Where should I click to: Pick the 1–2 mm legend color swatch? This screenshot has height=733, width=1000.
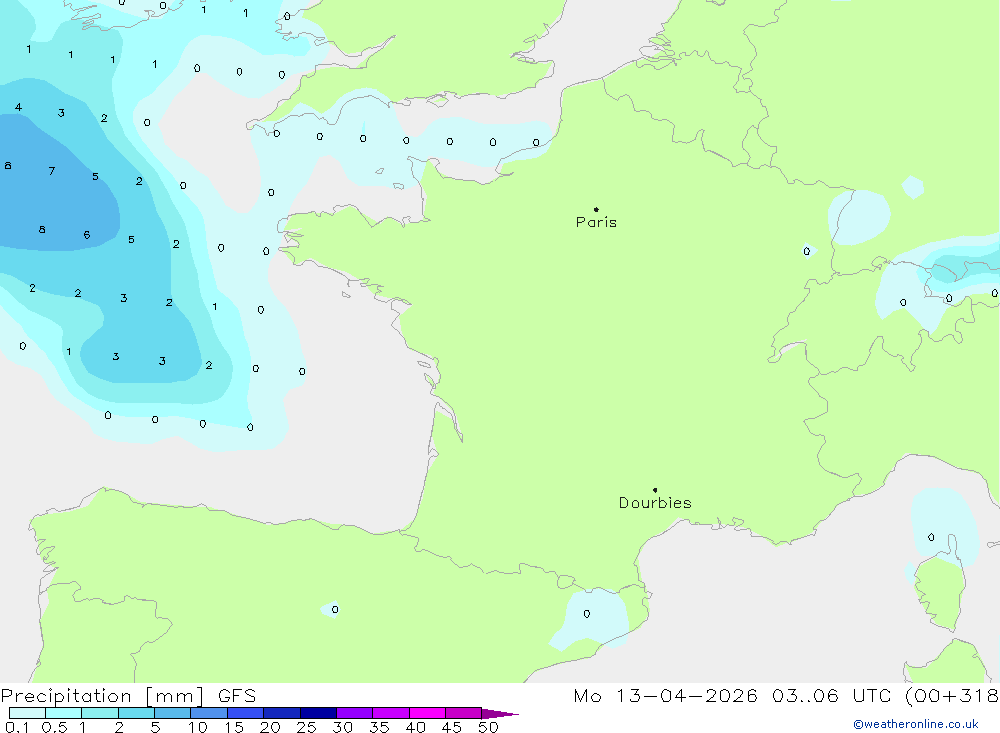pos(100,713)
